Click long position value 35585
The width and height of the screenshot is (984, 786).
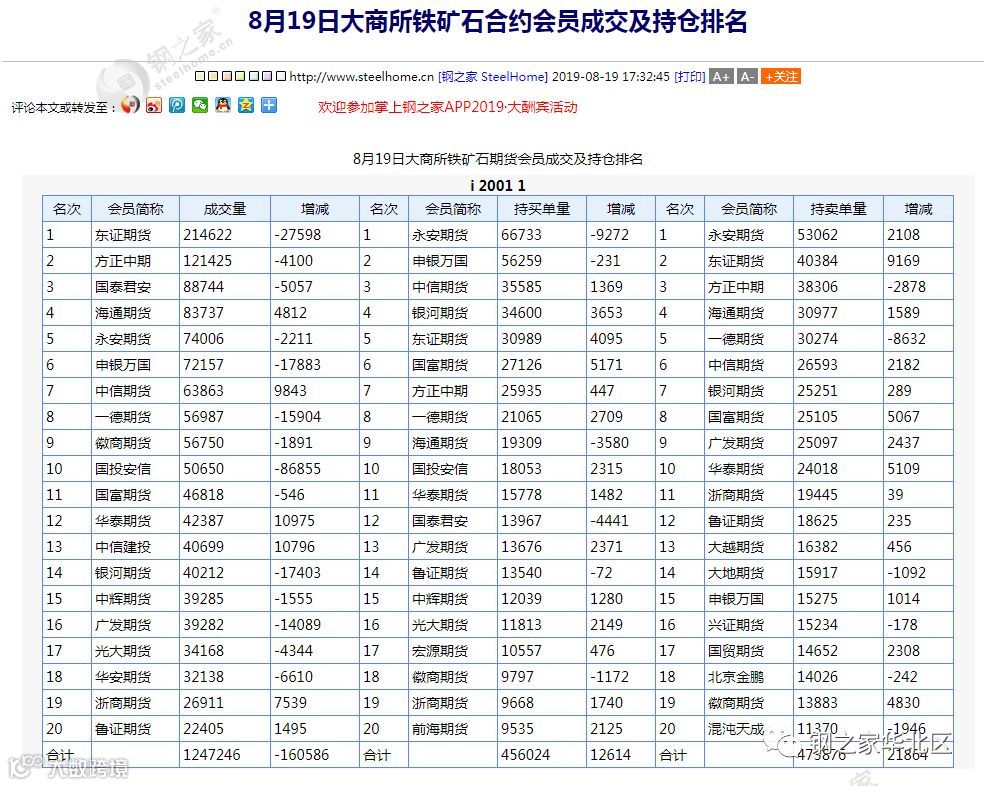[x=521, y=287]
